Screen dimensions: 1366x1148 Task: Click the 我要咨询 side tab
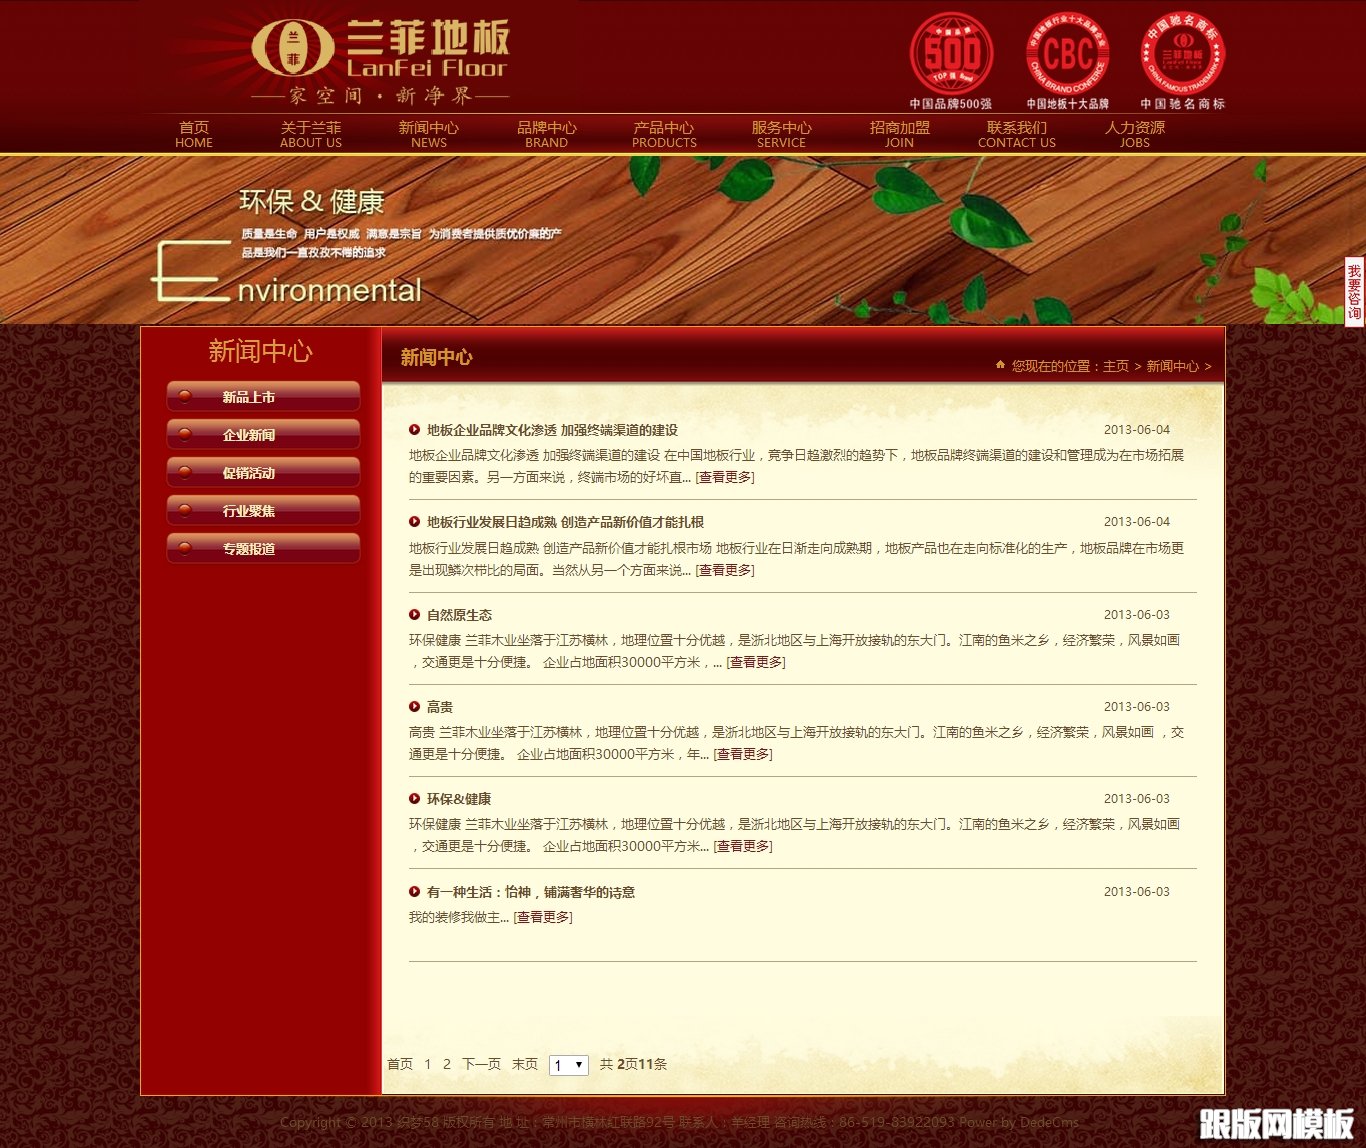(x=1354, y=292)
